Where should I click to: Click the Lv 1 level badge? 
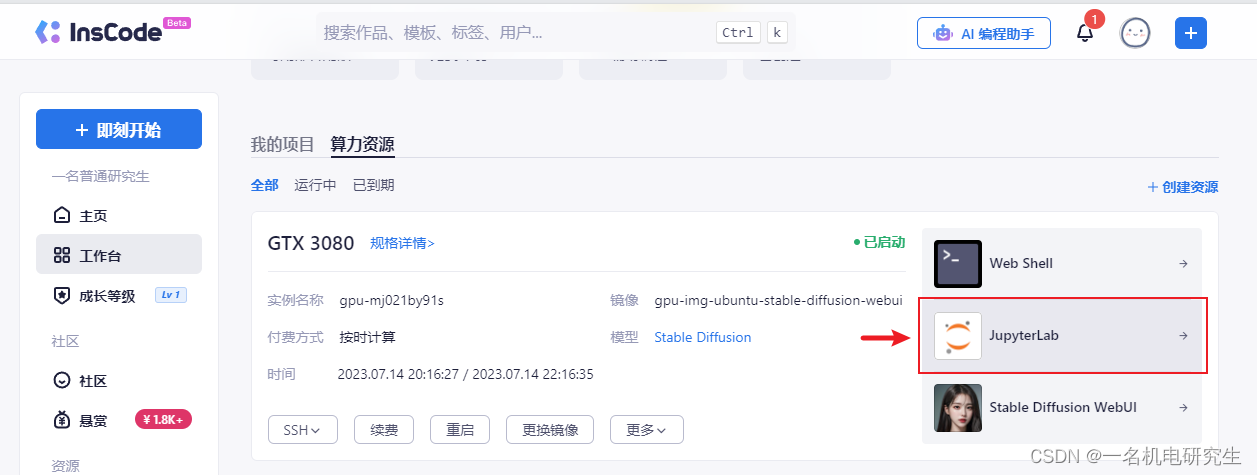pos(171,295)
